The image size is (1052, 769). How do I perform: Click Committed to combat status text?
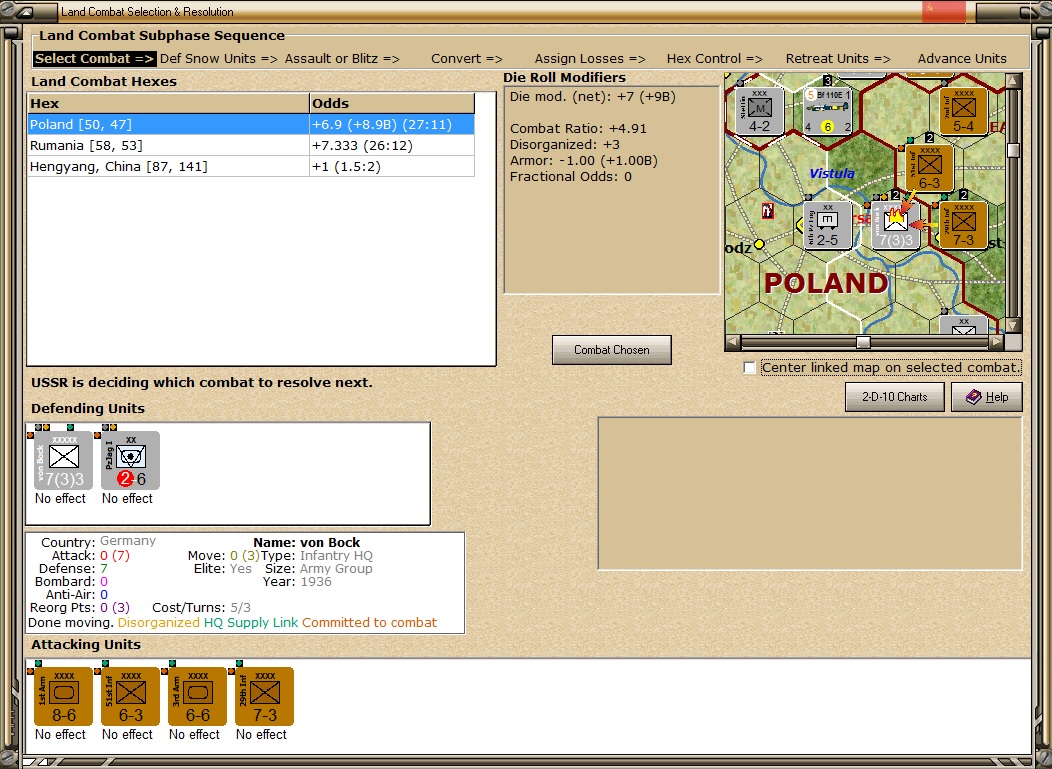[x=369, y=623]
